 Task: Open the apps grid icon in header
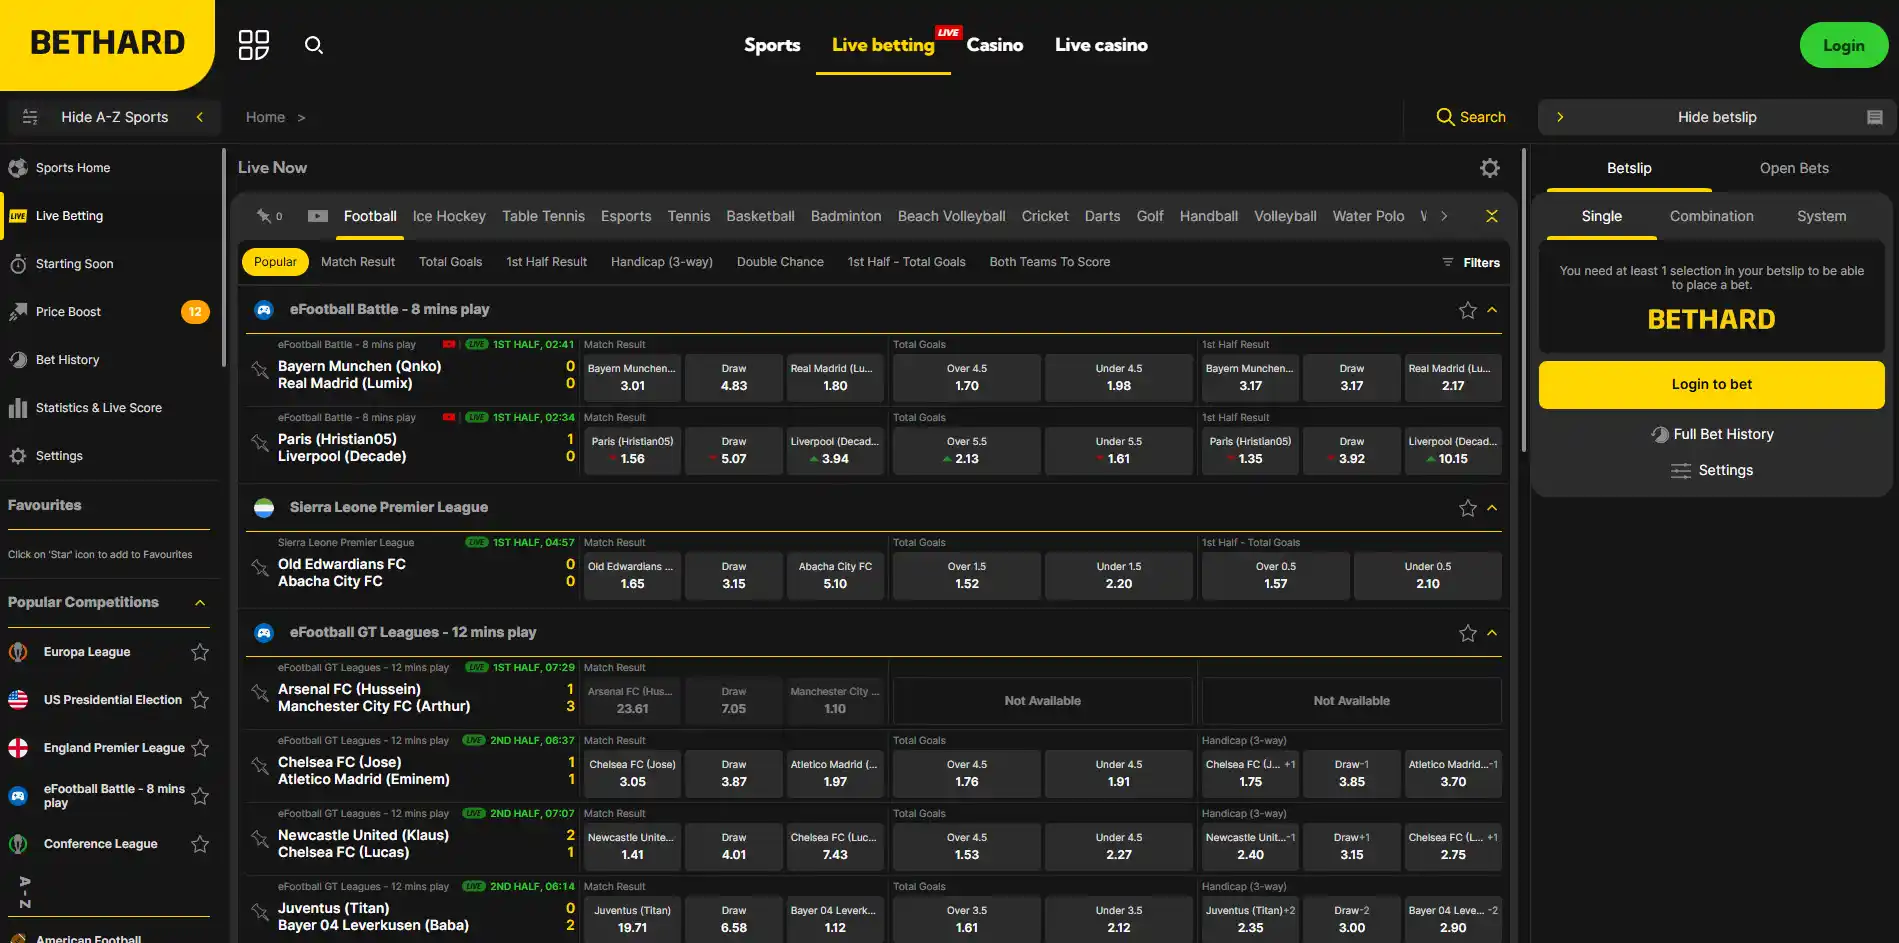(254, 45)
